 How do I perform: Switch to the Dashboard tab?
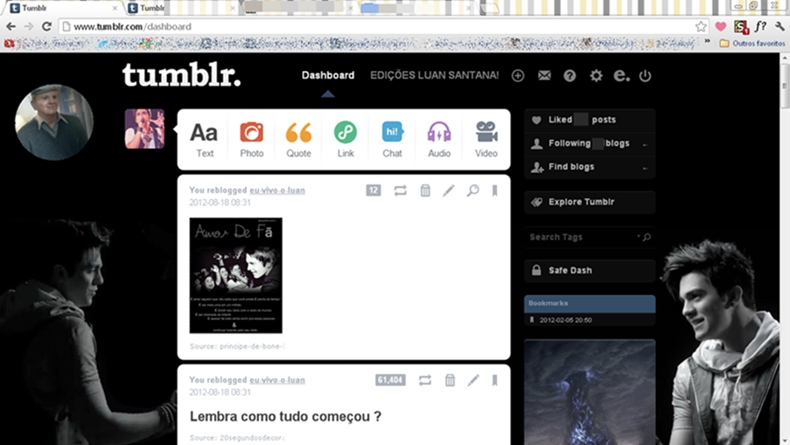(x=328, y=76)
